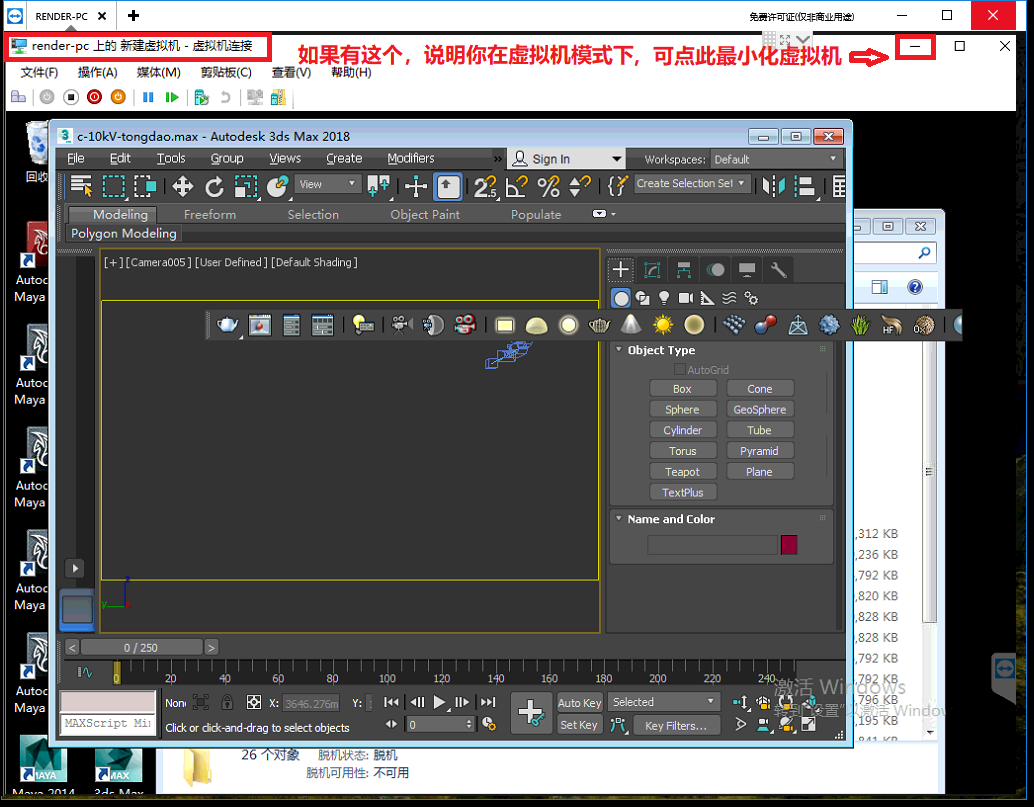Switch to Freeform ribbon tab
Screen dimensions: 1034x808
tap(210, 214)
